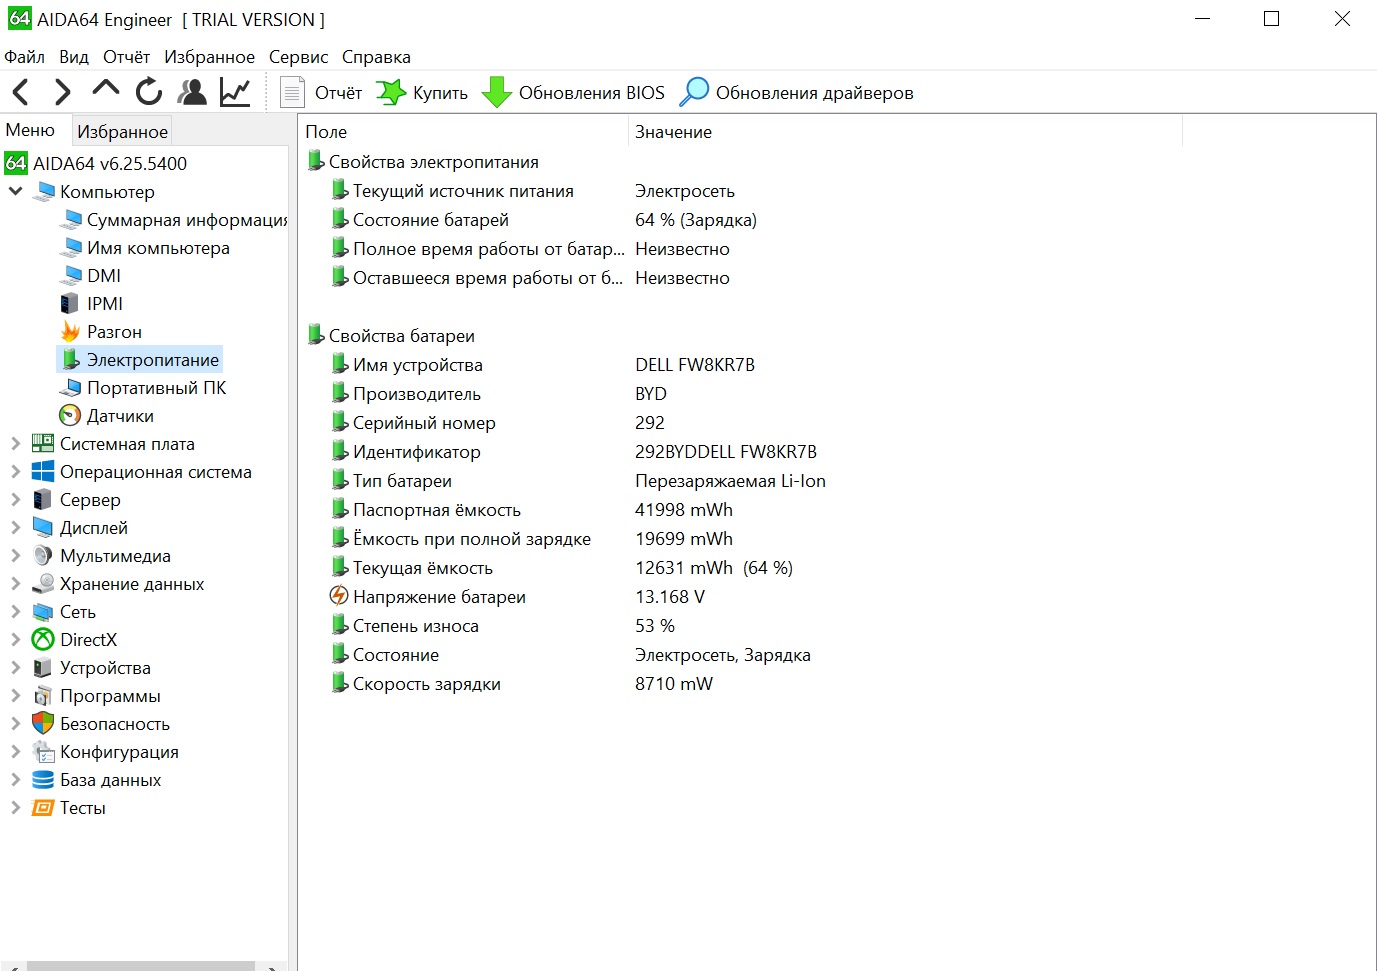The image size is (1377, 971).
Task: Open user management silhouette icon in toolbar
Action: coord(192,92)
